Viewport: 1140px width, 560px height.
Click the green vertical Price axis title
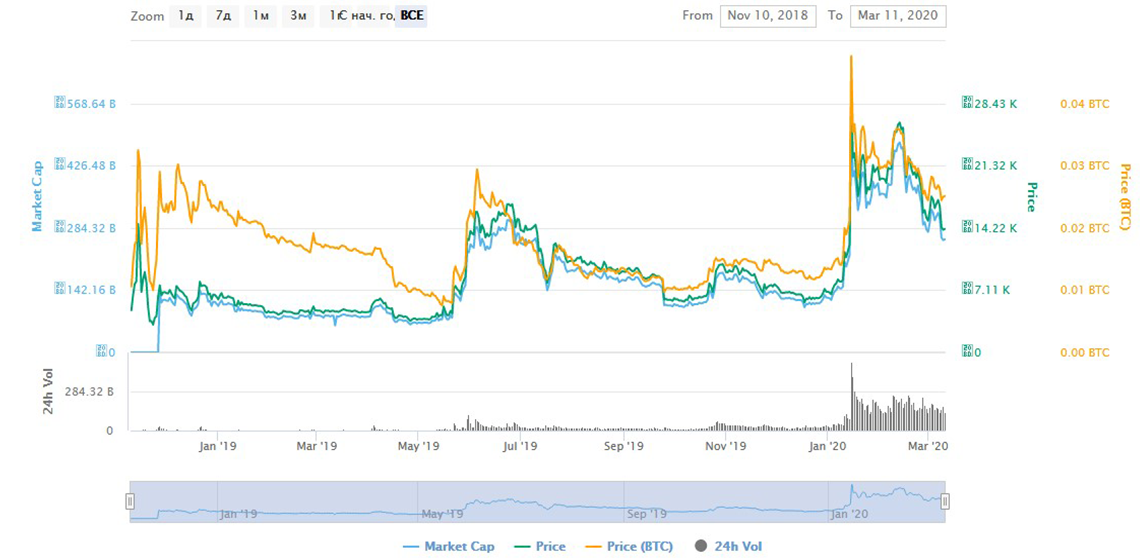(1031, 196)
